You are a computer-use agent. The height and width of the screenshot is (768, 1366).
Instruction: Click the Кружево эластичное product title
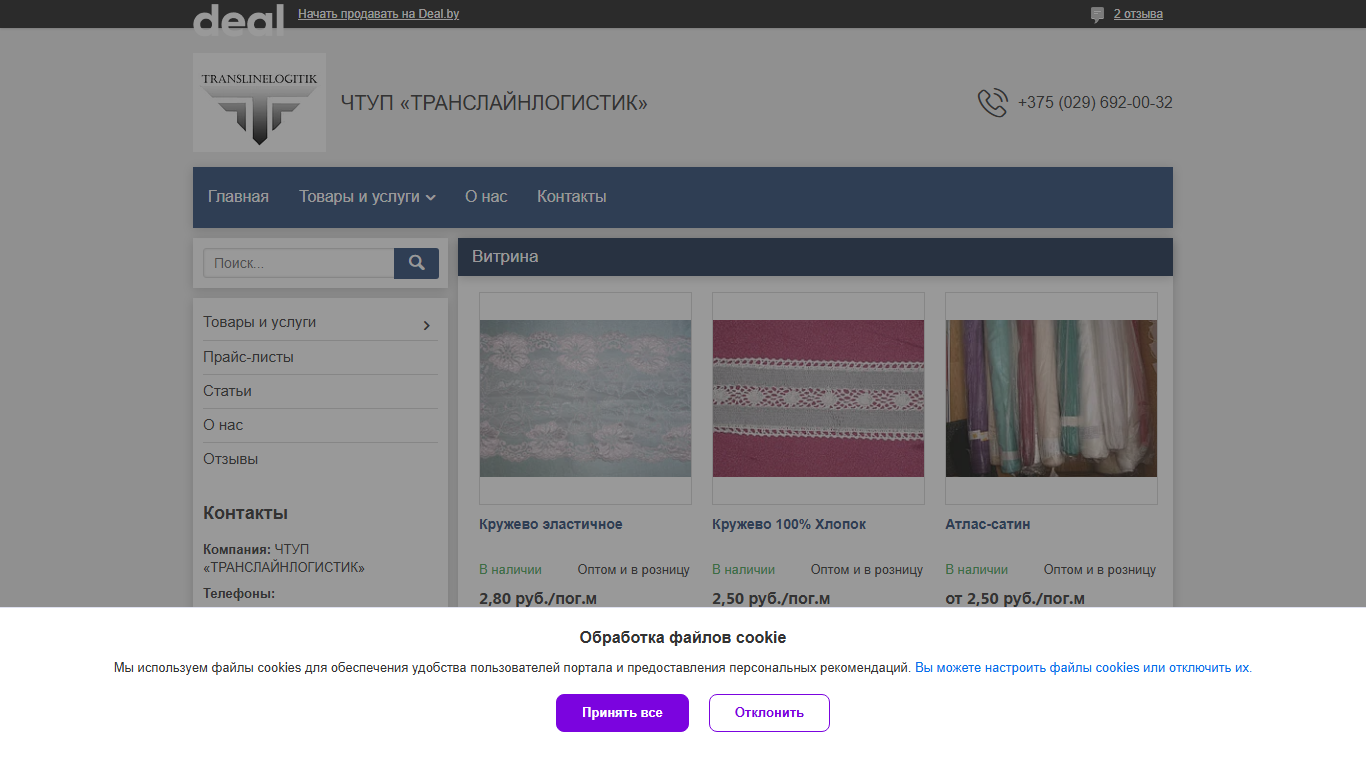click(x=551, y=524)
